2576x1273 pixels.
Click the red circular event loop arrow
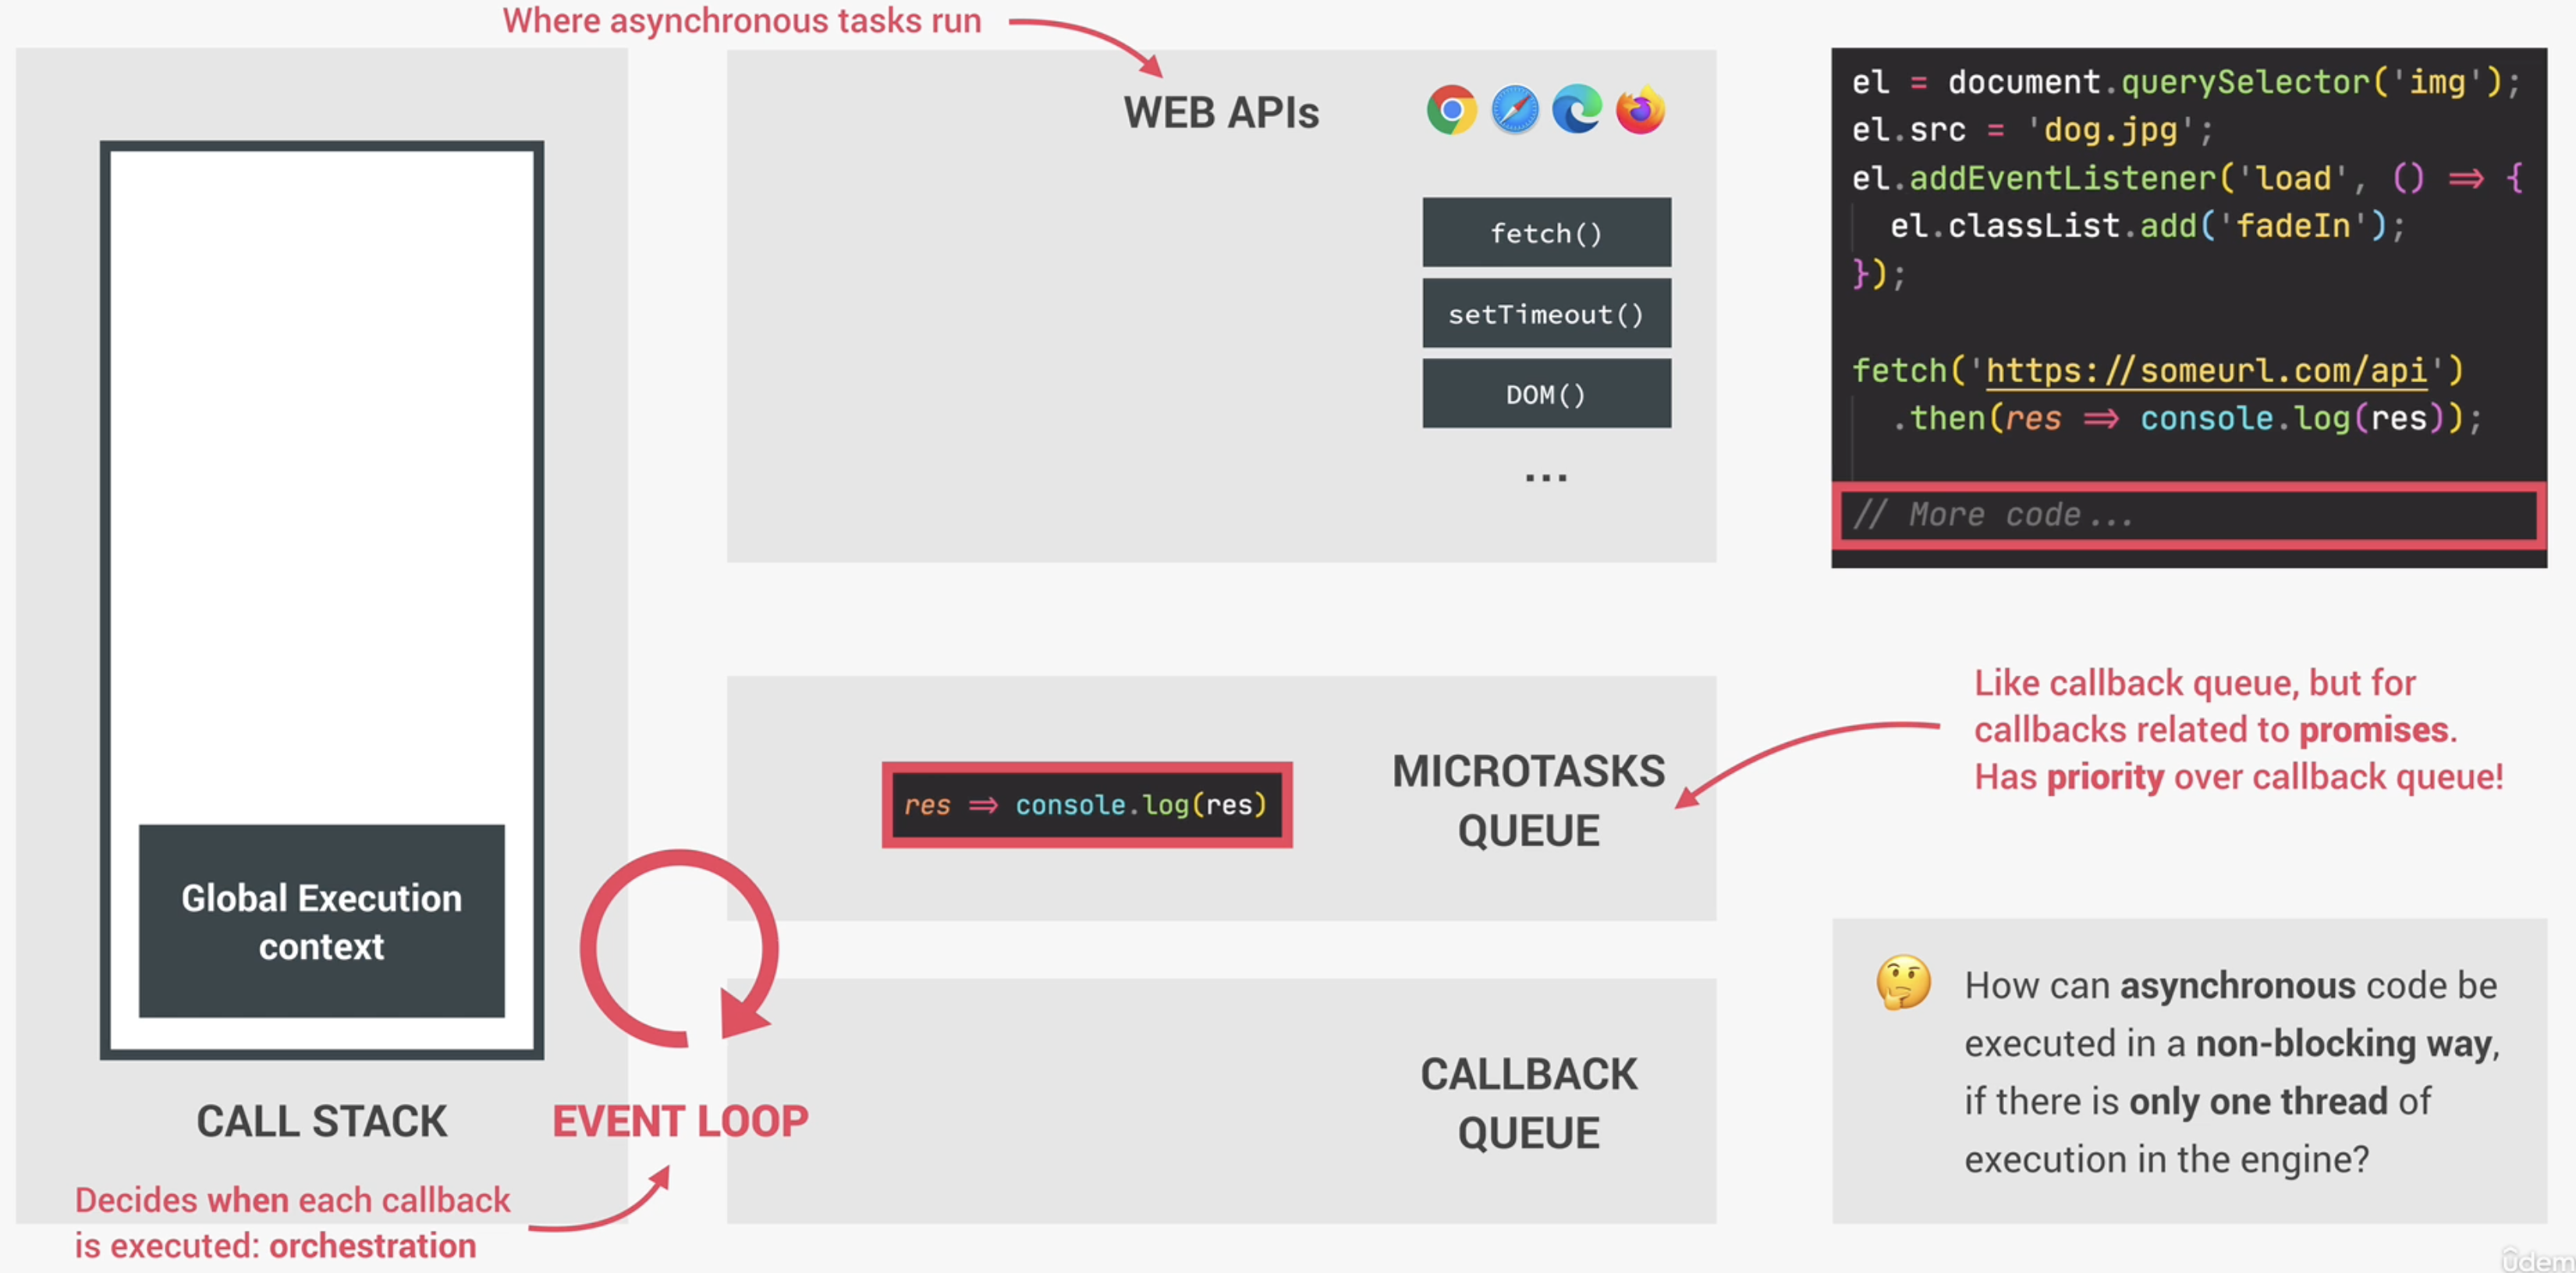pyautogui.click(x=680, y=947)
